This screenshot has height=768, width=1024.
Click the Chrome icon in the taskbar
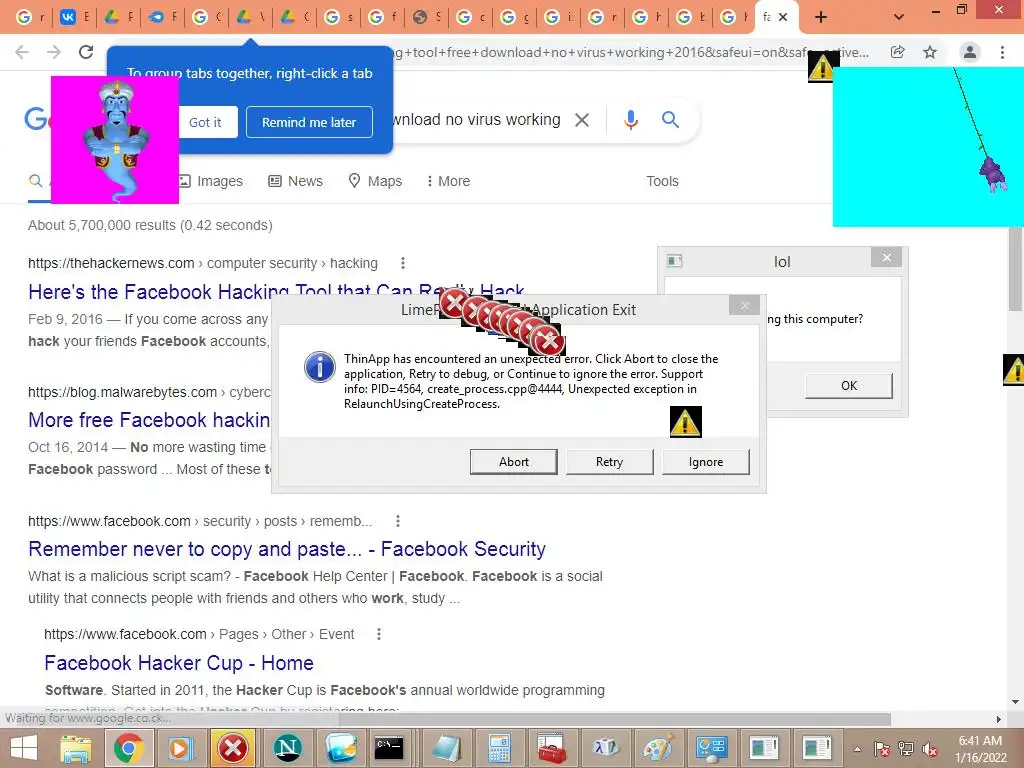click(129, 748)
